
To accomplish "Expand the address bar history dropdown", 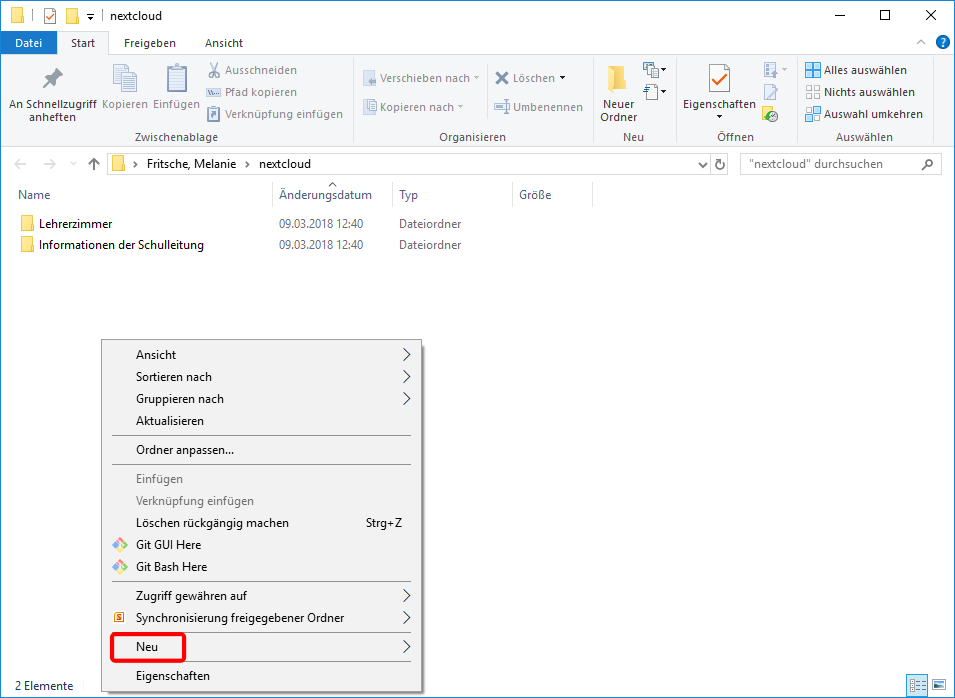I will click(x=702, y=164).
